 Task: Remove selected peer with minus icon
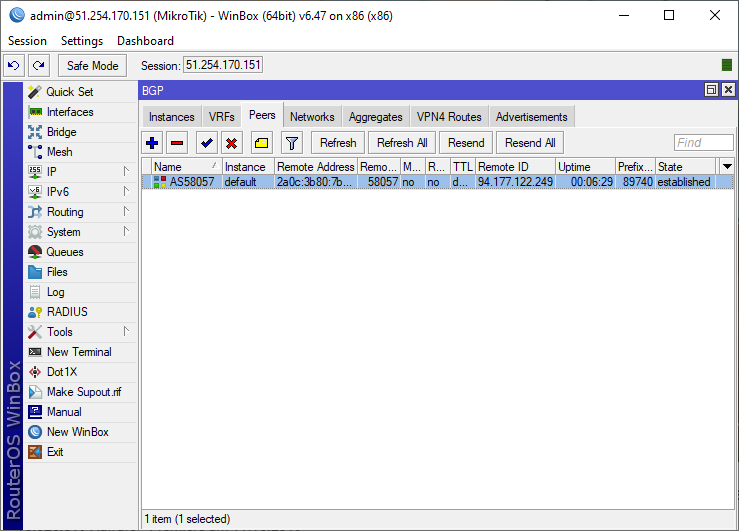coord(177,143)
